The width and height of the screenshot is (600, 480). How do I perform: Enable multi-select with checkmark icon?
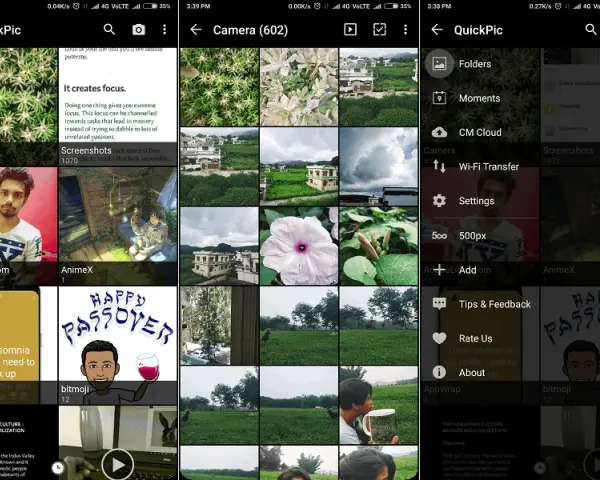379,29
